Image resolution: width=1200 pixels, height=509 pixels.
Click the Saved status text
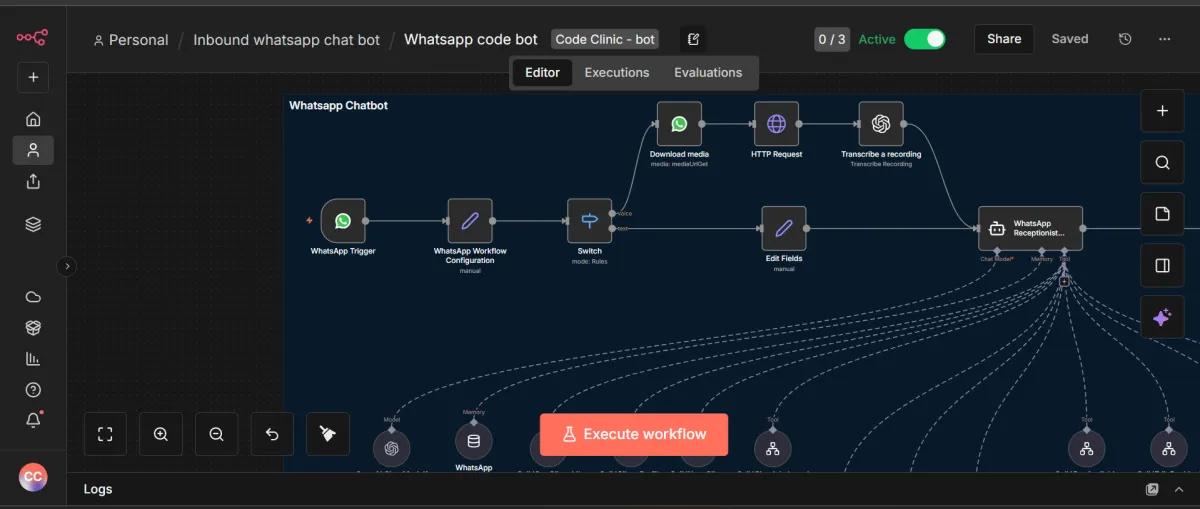click(1069, 39)
